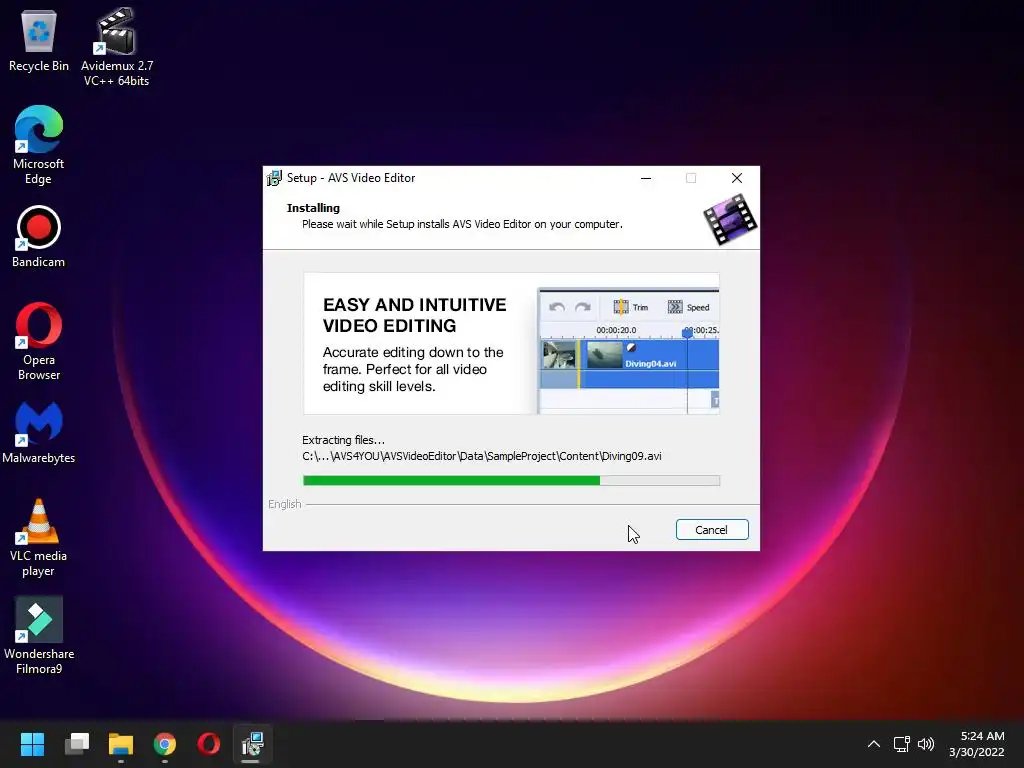Select the Malwarebytes desktop shortcut

coord(39,432)
